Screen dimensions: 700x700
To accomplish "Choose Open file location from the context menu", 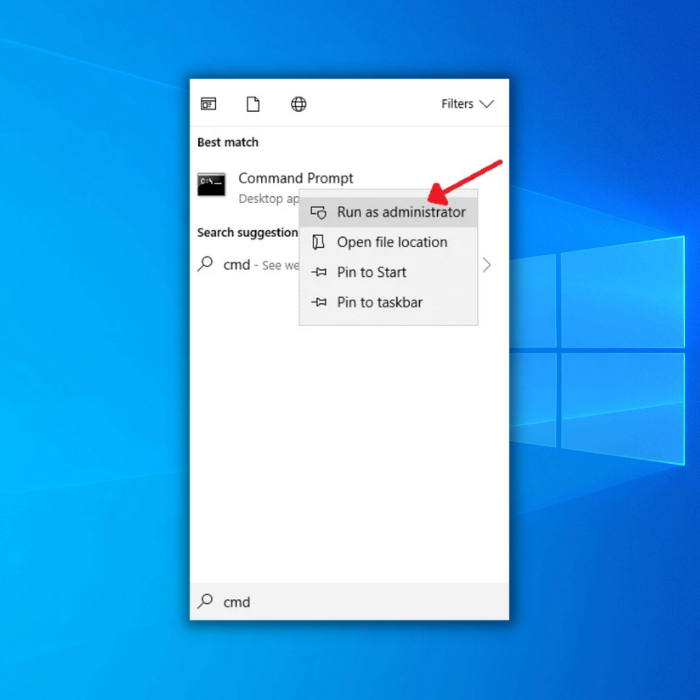I will 392,242.
